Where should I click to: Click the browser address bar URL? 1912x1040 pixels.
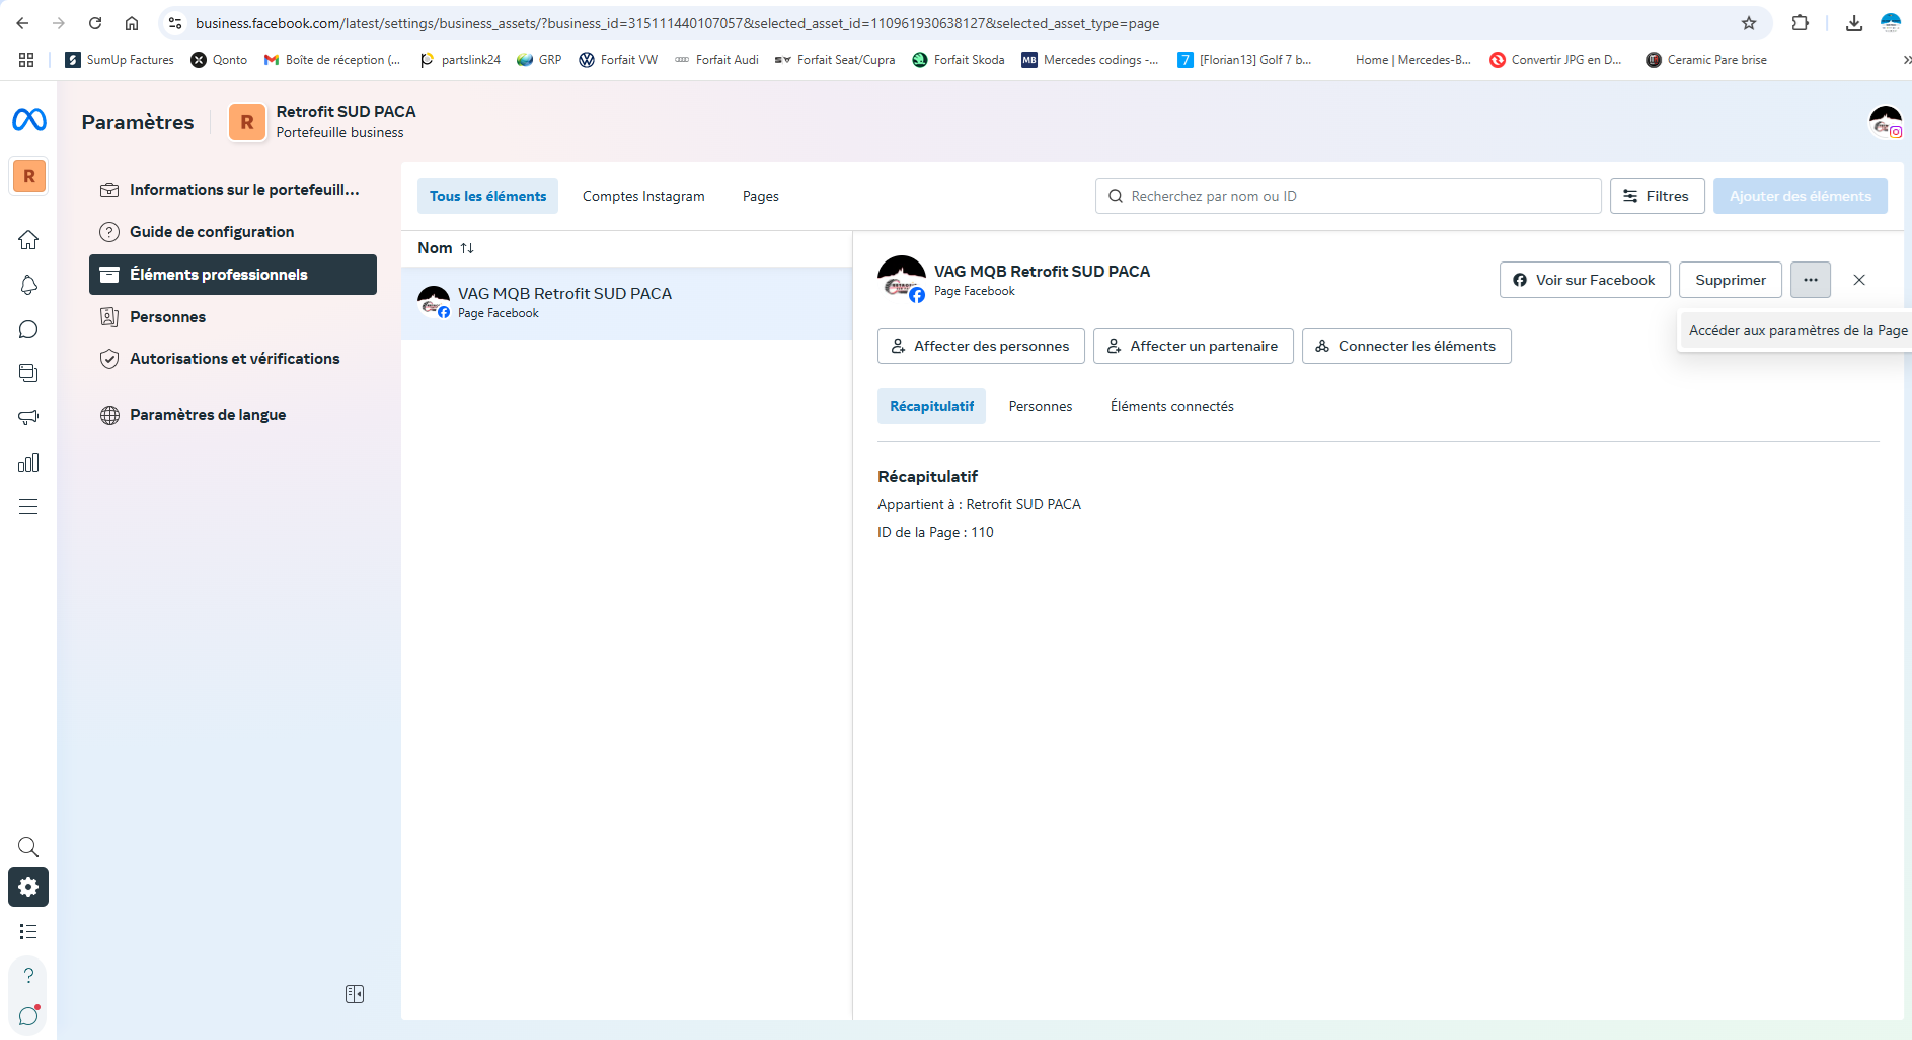click(x=678, y=23)
